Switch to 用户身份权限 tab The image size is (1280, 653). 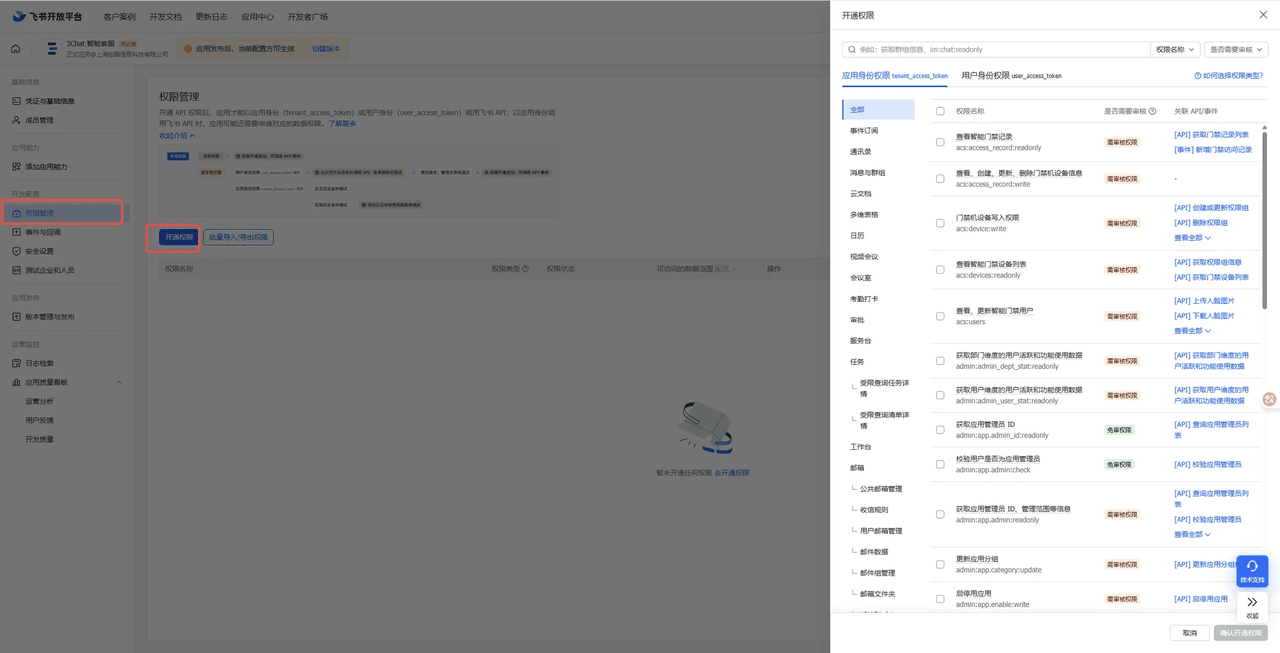(1011, 76)
